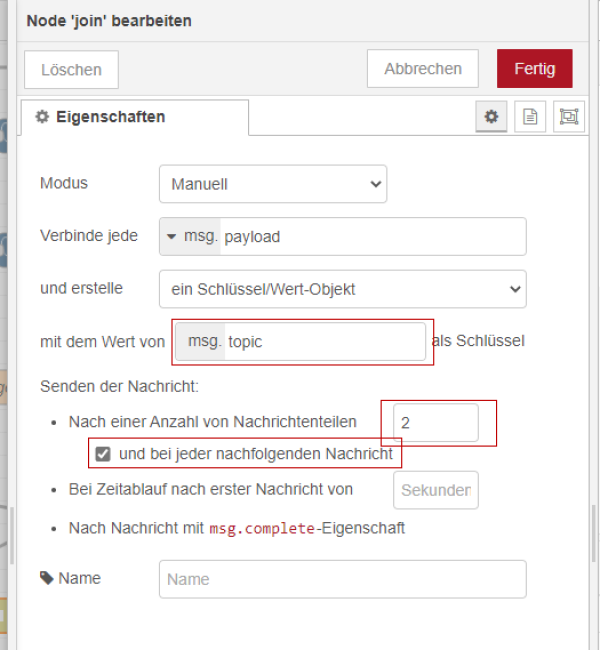Click the payload text field
The image size is (600, 650).
370,237
